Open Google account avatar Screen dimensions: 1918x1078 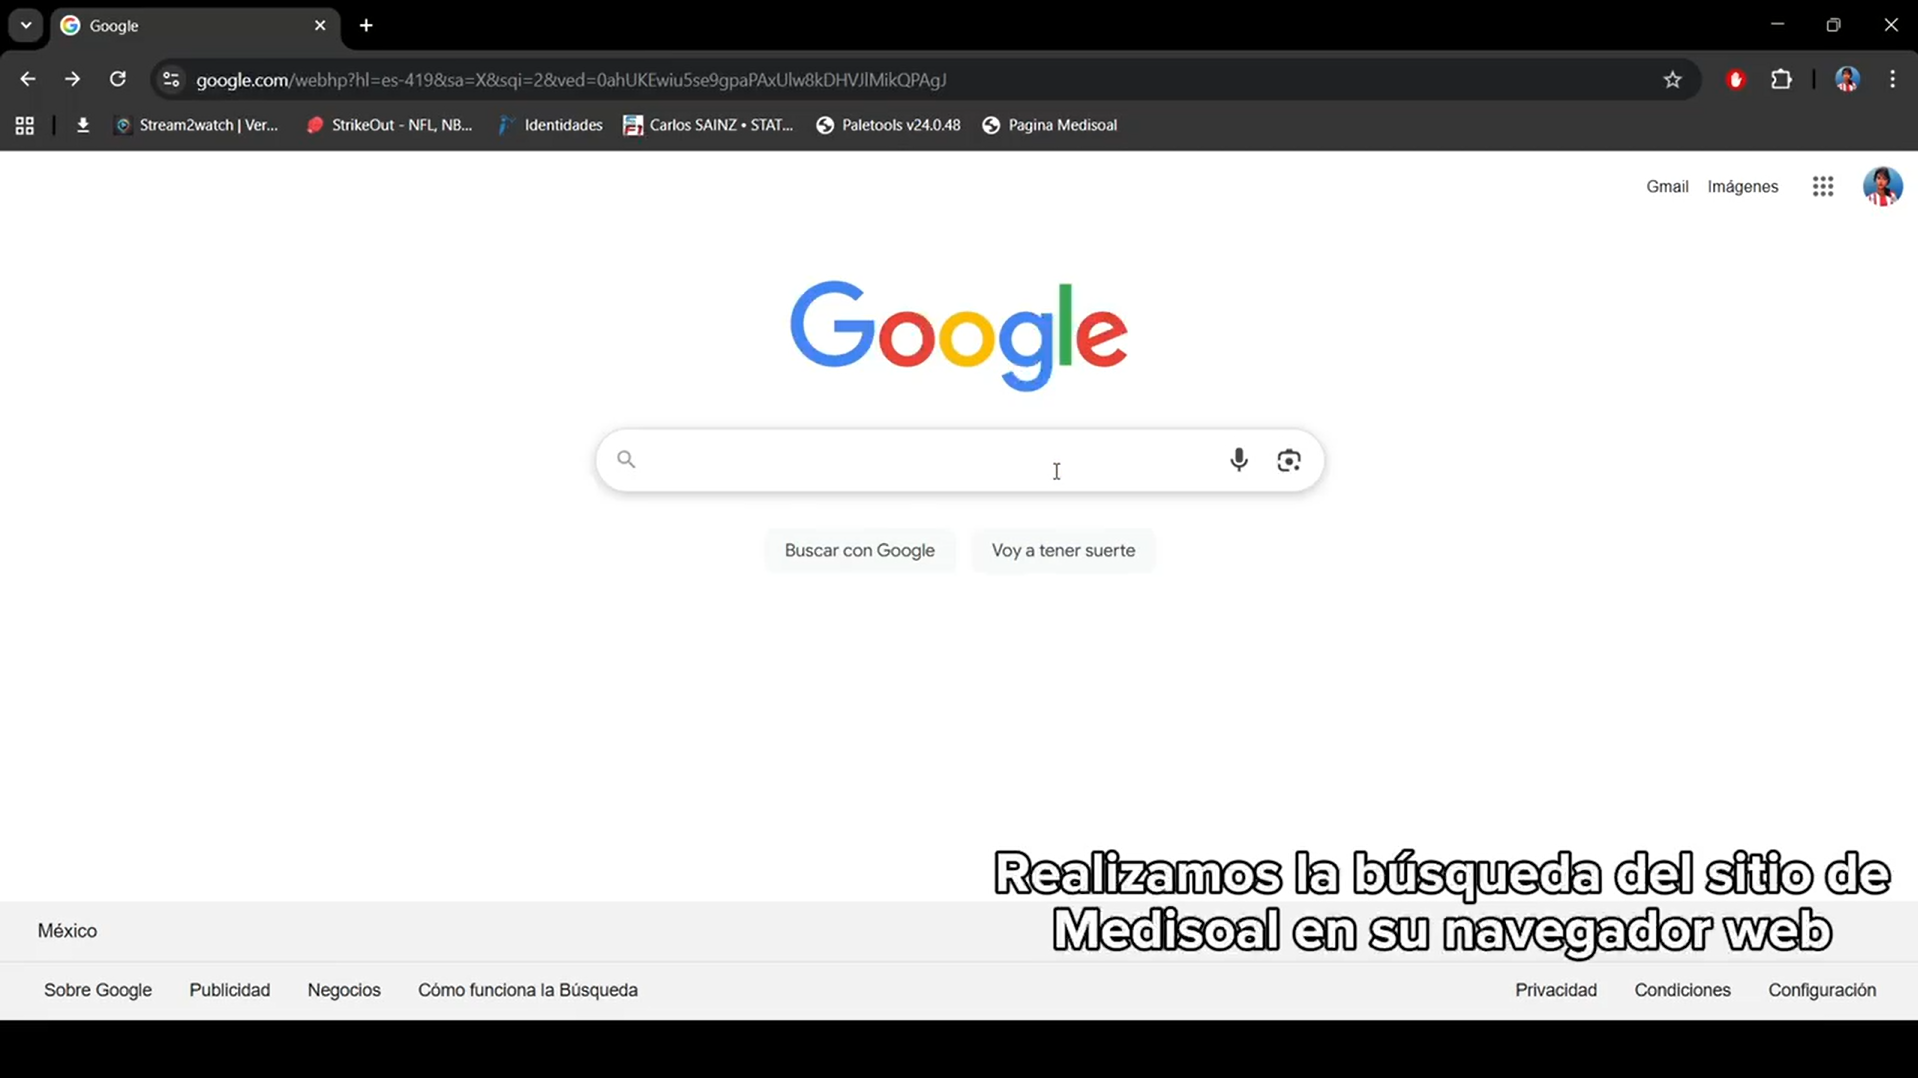tap(1882, 187)
